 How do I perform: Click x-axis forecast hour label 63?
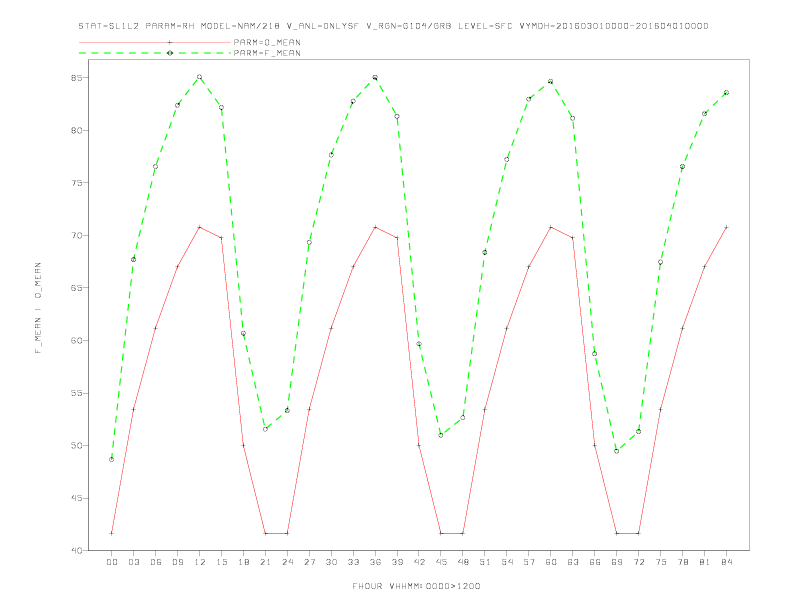(573, 562)
